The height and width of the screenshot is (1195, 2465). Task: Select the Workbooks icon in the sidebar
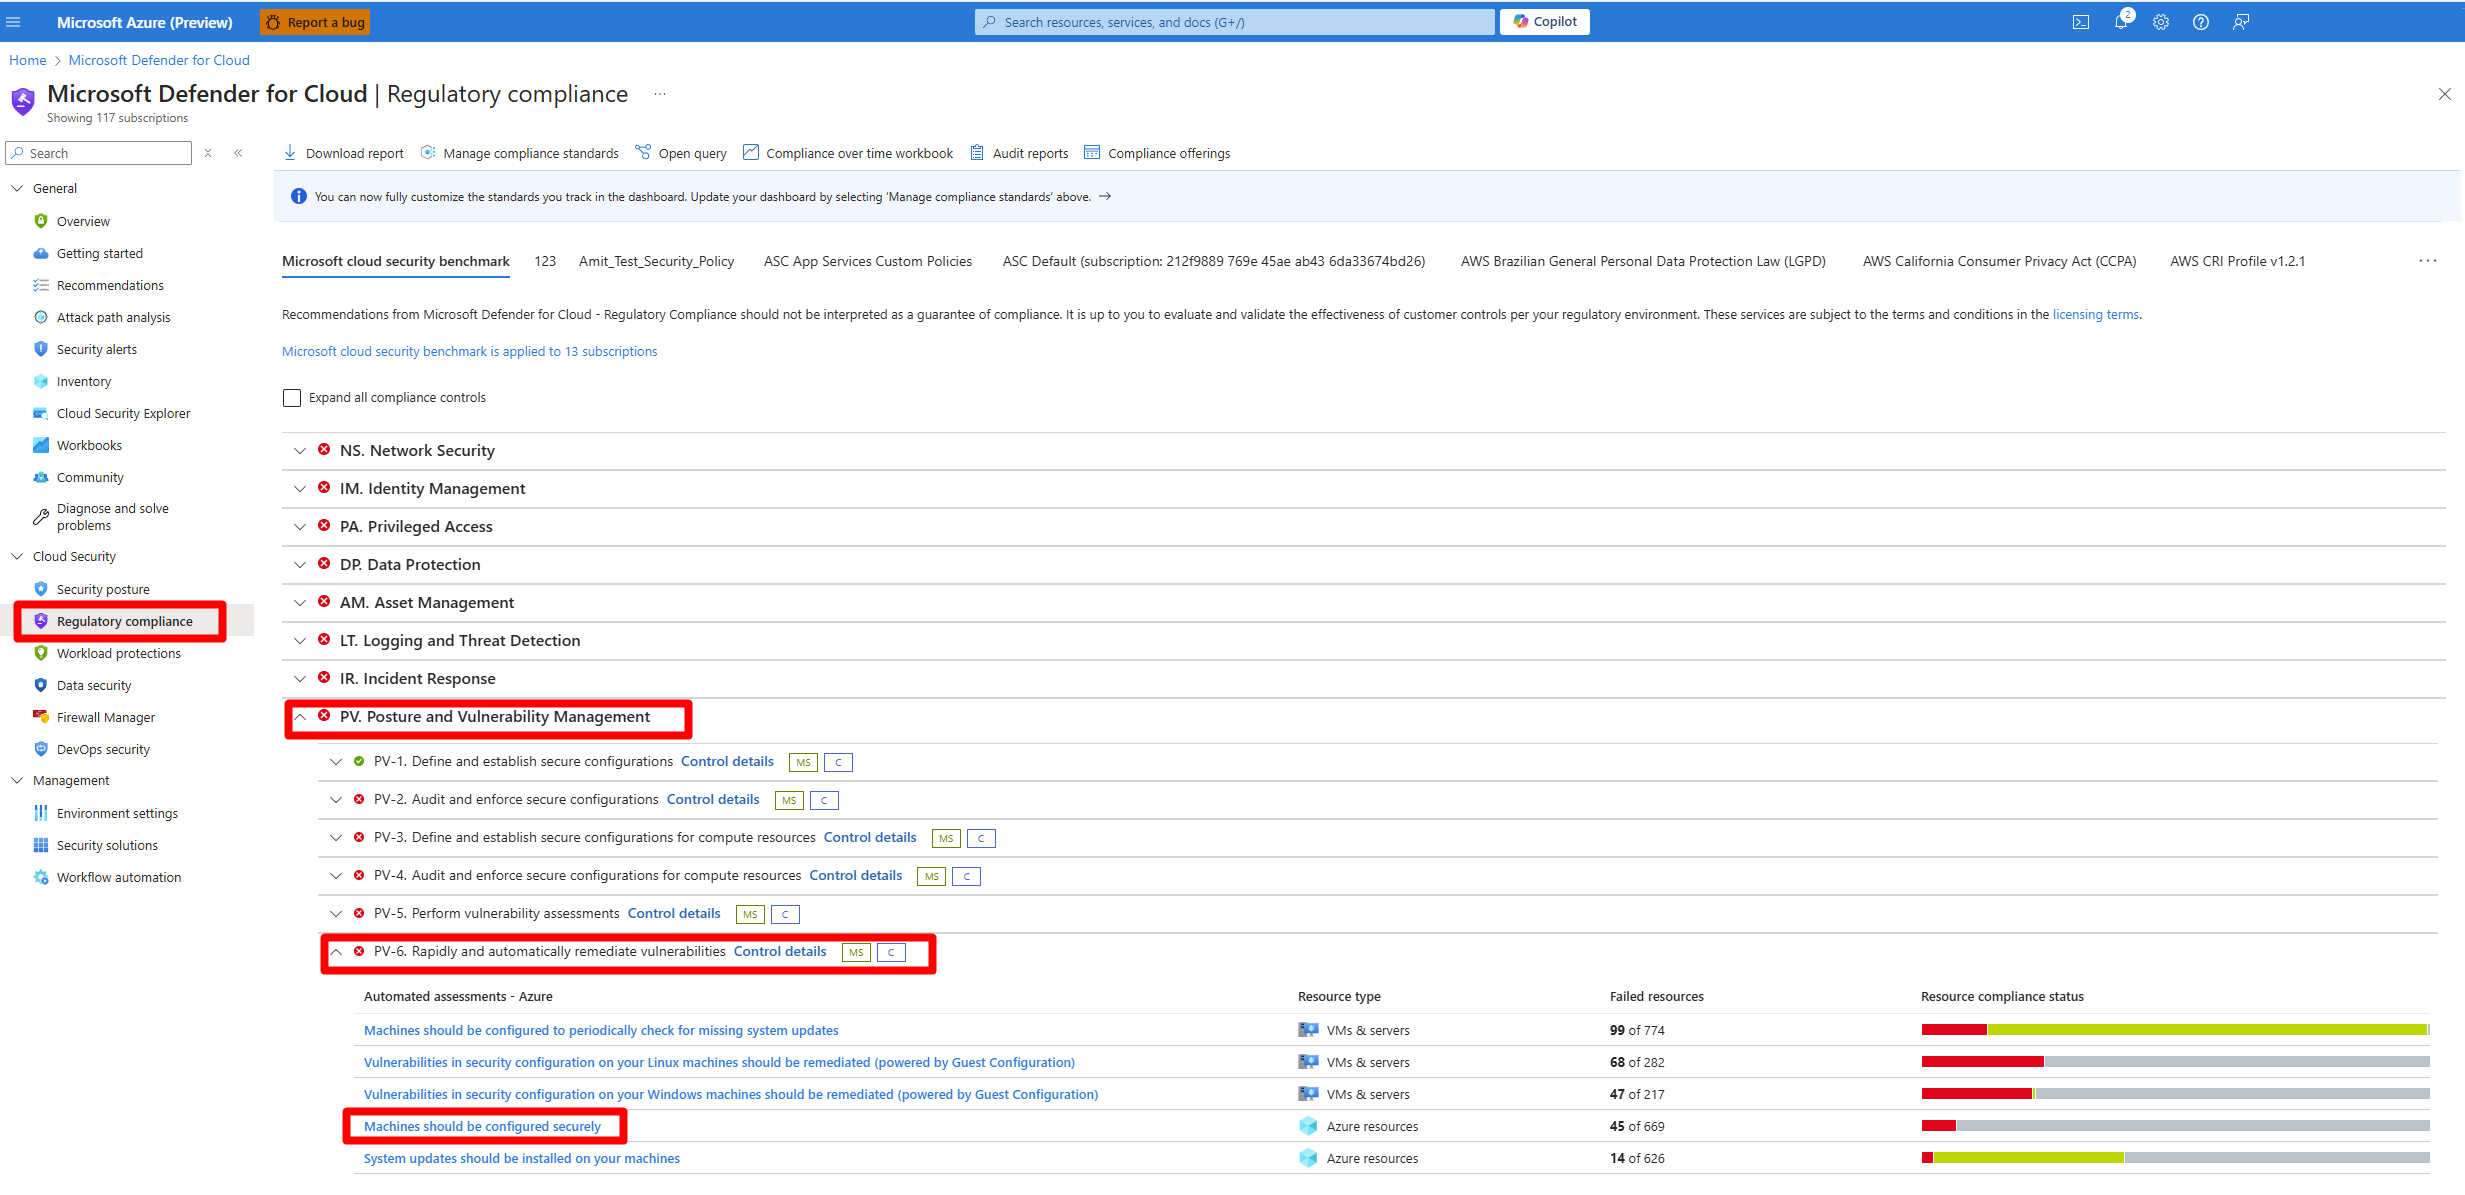40,445
